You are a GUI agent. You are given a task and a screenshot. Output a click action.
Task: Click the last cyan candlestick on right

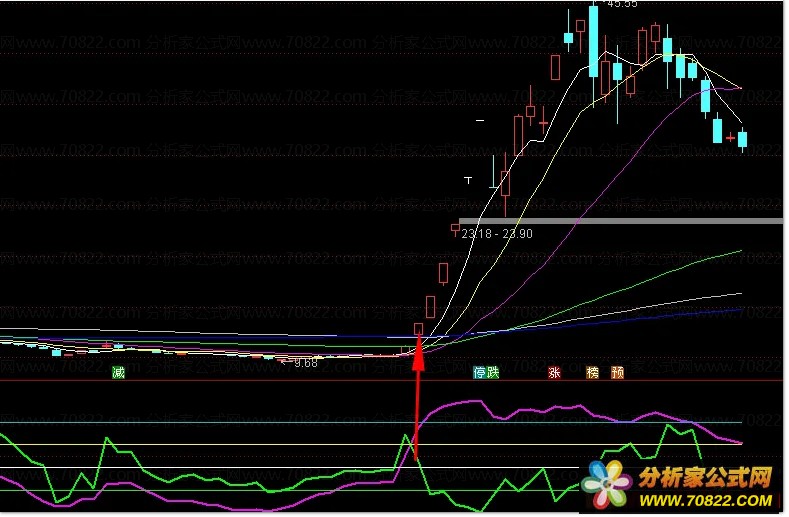[742, 139]
